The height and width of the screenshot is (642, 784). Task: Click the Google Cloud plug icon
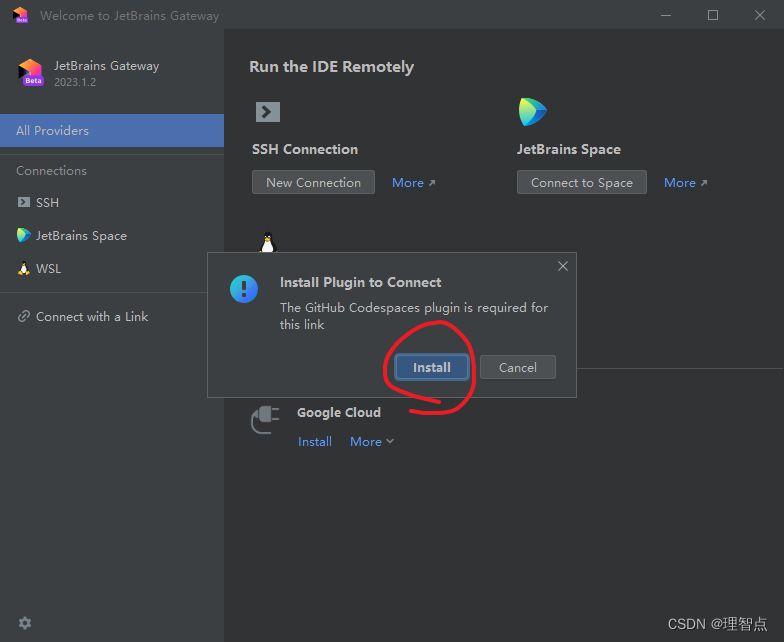[x=266, y=420]
